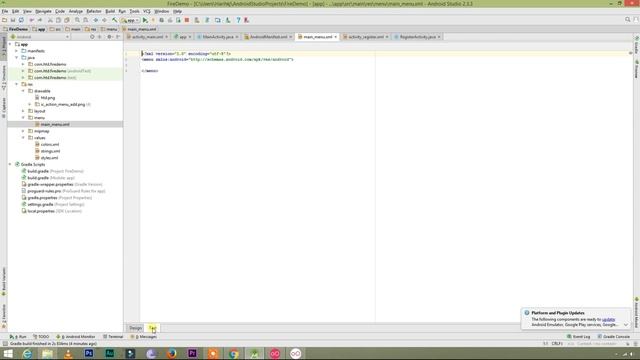Screen dimensions: 640x360
Task: Click the Redo arrow icon
Action: [40, 20]
